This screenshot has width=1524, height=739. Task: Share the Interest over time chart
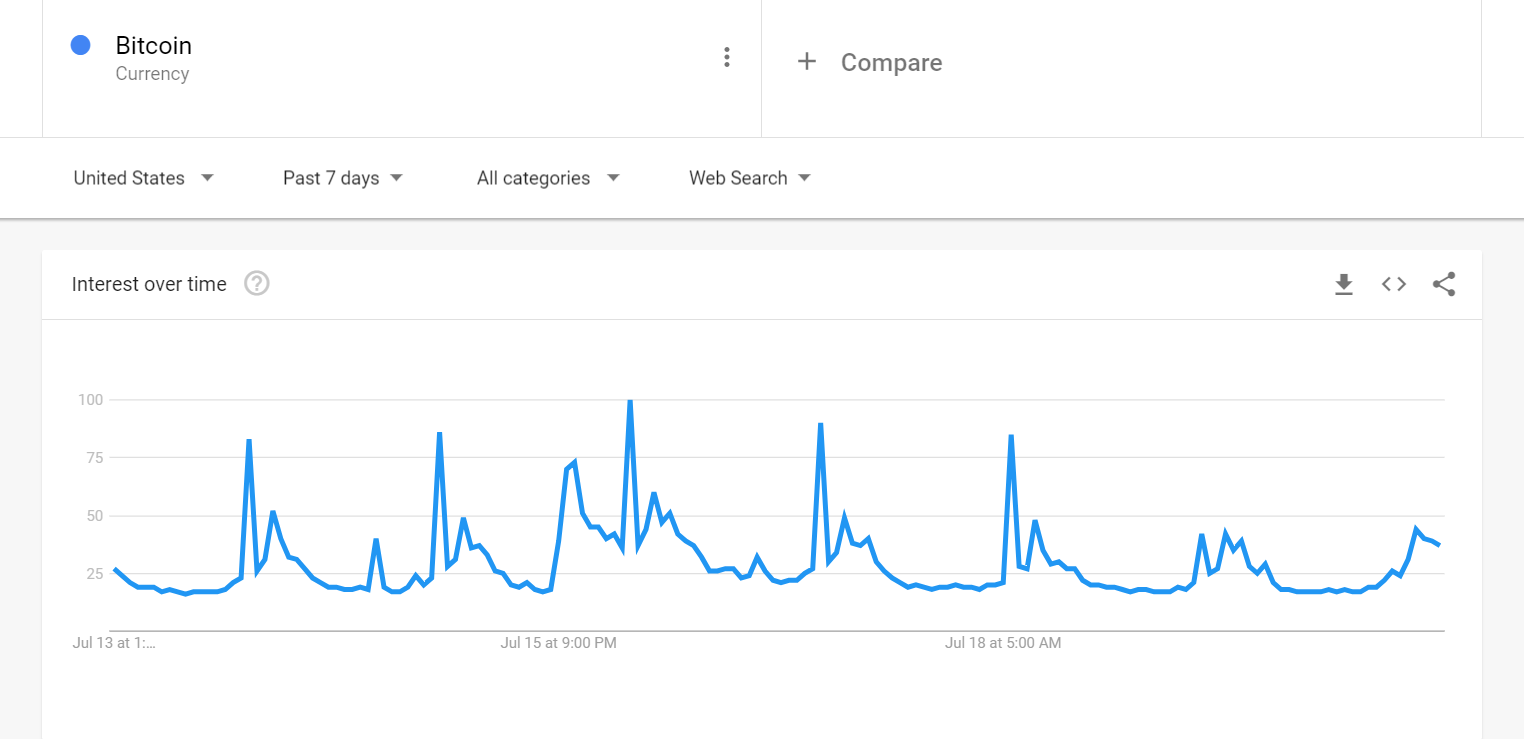click(1444, 284)
